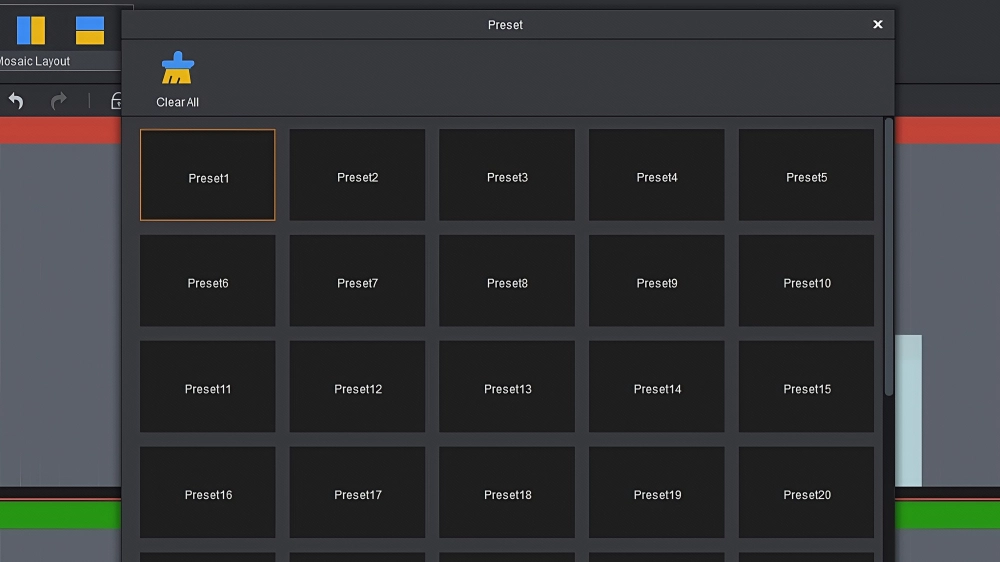This screenshot has width=1000, height=562.
Task: Pick the Preset11 tile
Action: [x=207, y=387]
